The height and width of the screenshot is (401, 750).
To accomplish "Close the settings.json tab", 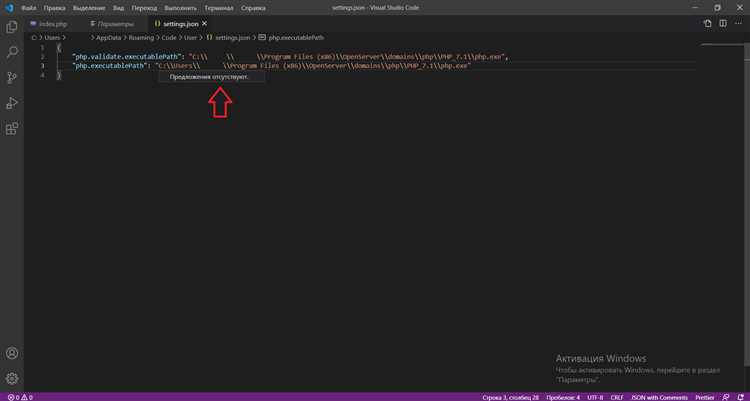I will 205,23.
